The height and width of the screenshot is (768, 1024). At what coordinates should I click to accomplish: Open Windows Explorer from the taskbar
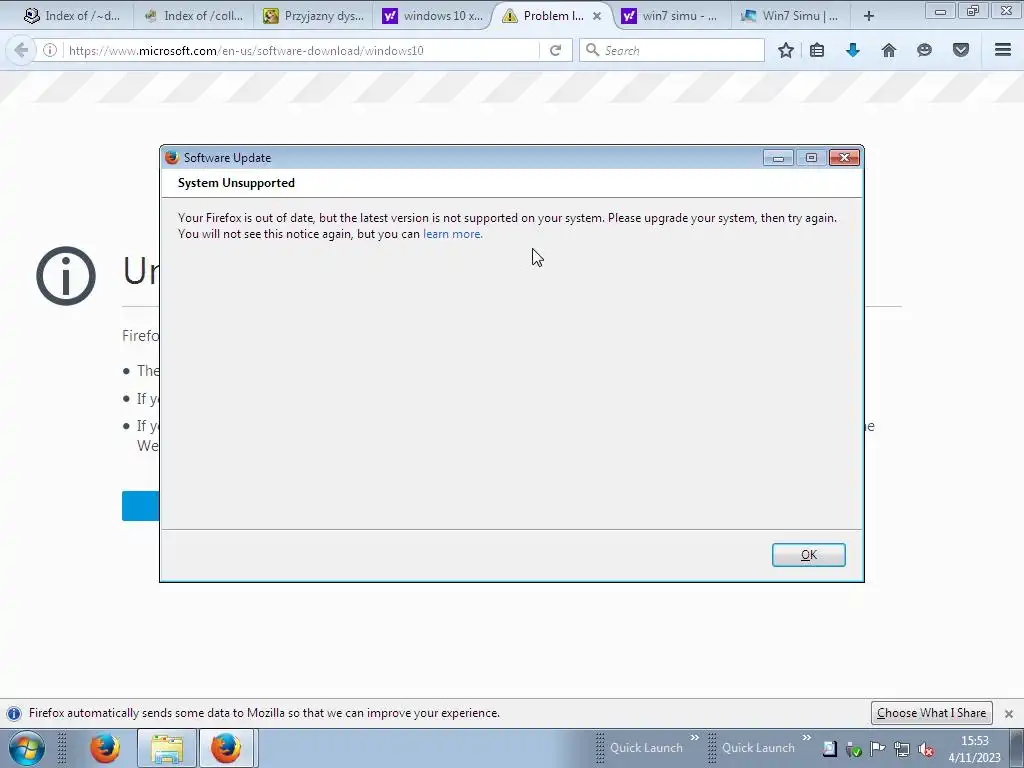pyautogui.click(x=167, y=748)
